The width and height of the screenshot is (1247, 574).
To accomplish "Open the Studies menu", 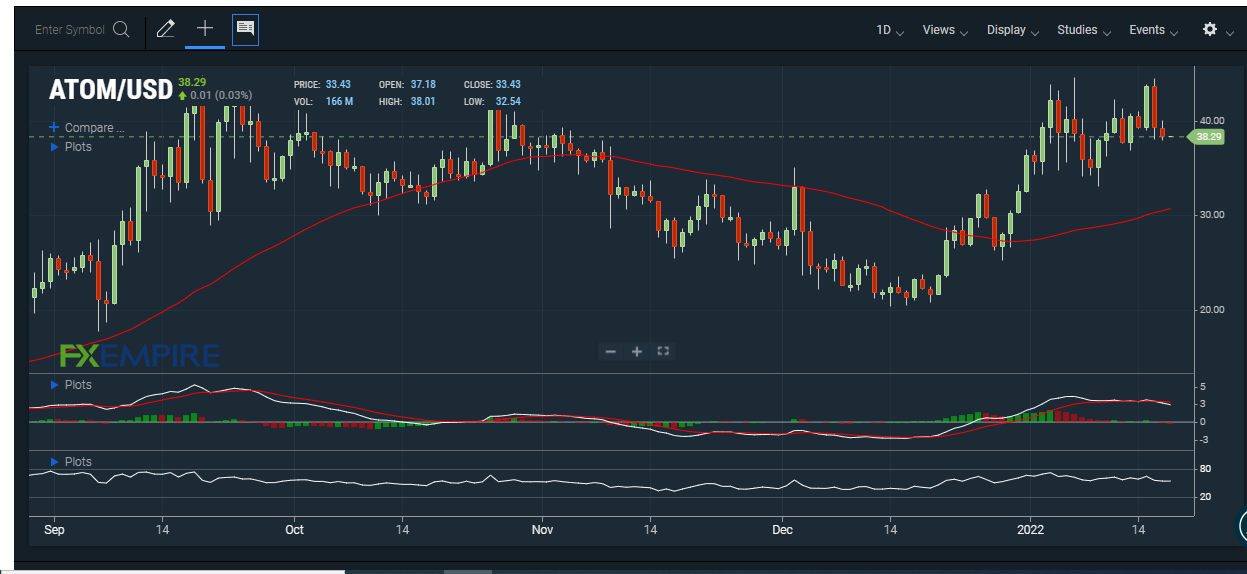I will tap(1084, 30).
